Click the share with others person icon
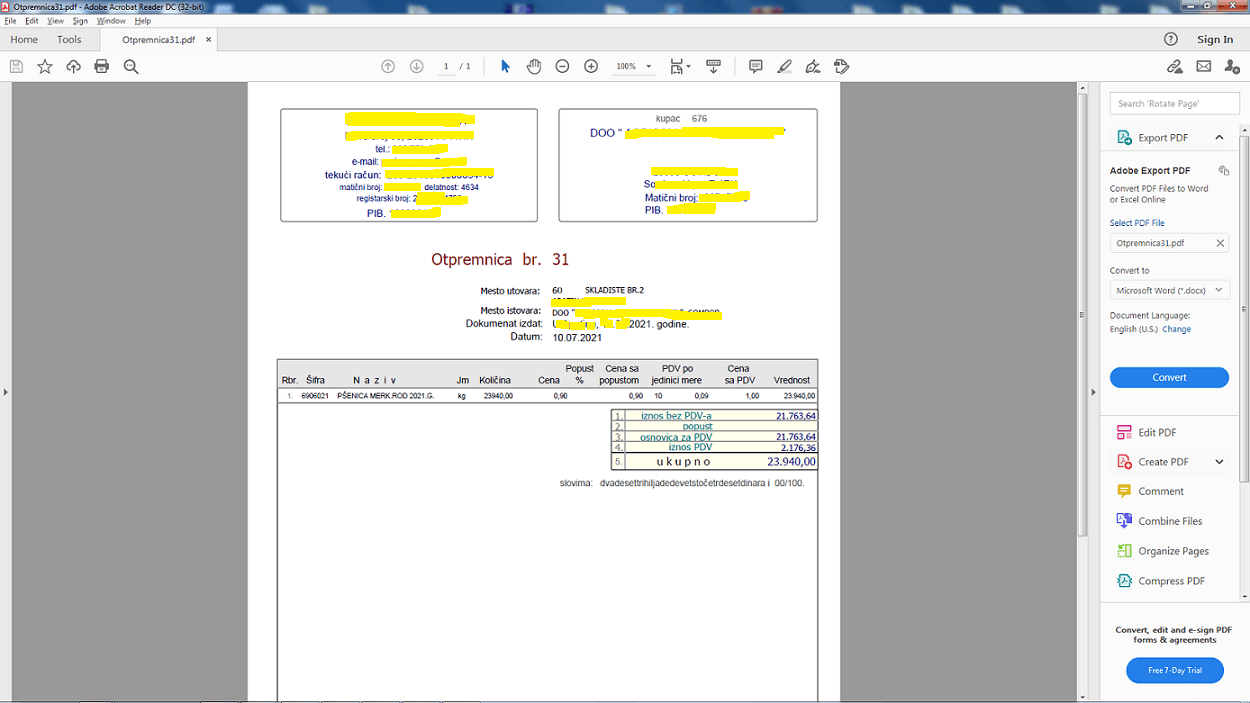Image resolution: width=1250 pixels, height=703 pixels. click(x=1232, y=66)
